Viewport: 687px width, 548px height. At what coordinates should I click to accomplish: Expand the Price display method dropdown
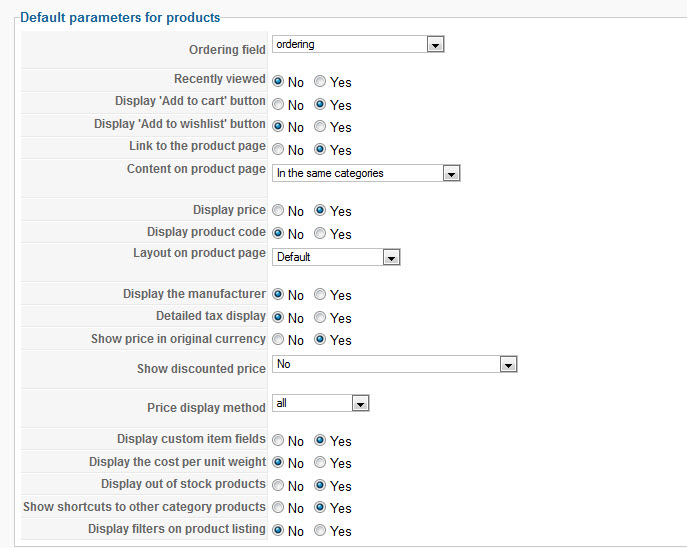[320, 403]
